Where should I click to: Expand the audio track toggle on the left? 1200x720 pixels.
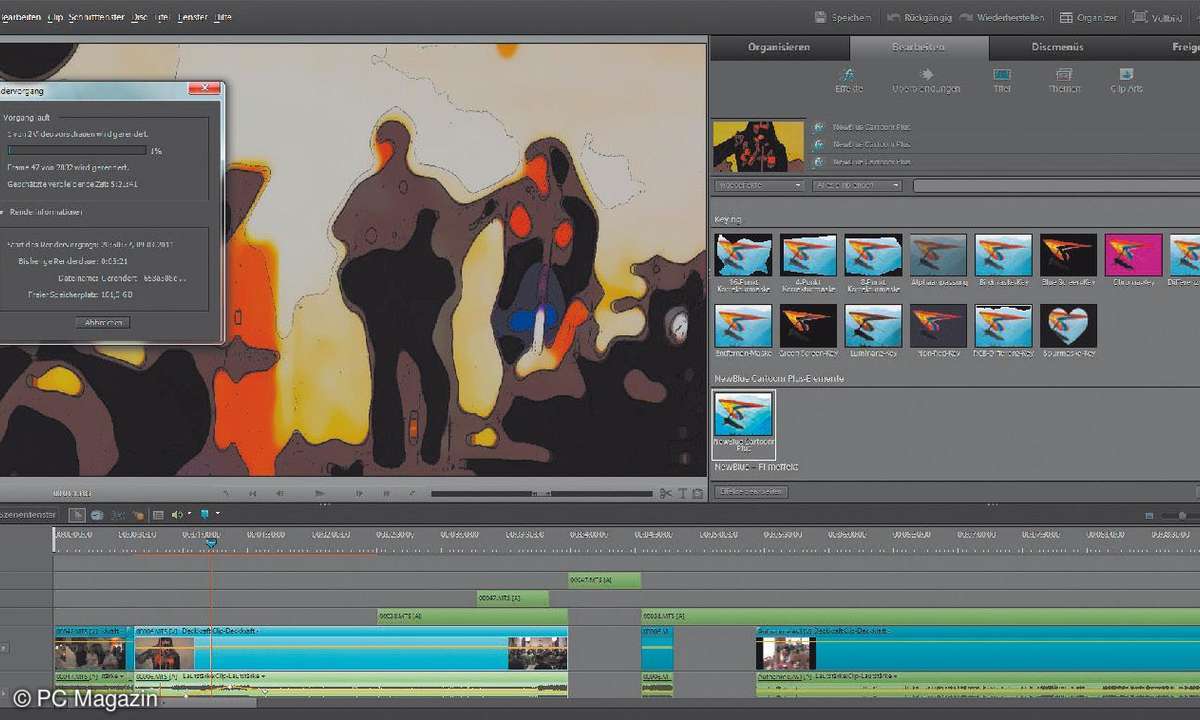point(3,692)
